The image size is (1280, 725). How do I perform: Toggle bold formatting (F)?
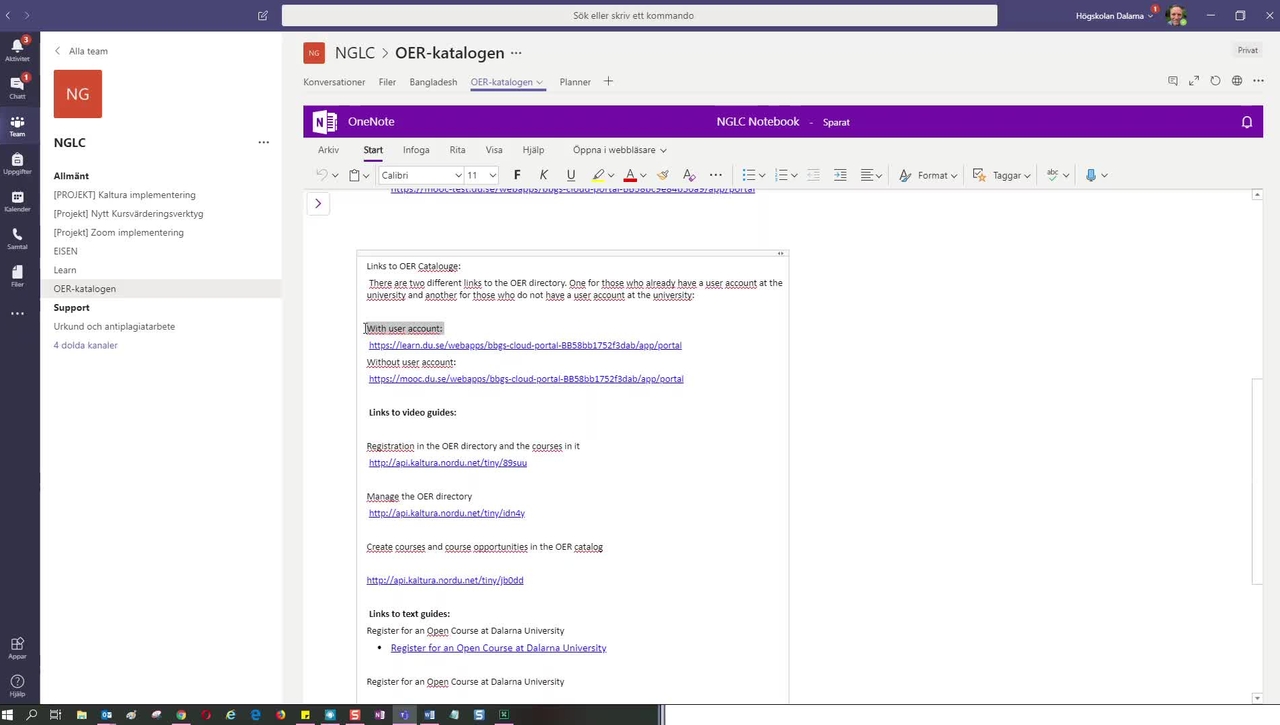pos(517,175)
